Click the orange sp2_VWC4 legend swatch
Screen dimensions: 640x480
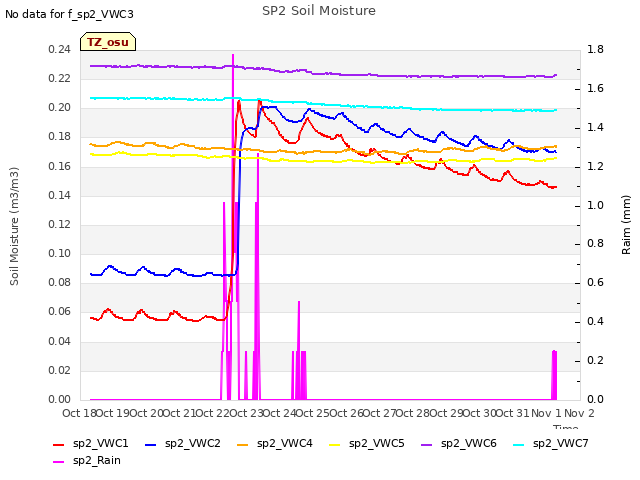point(243,444)
